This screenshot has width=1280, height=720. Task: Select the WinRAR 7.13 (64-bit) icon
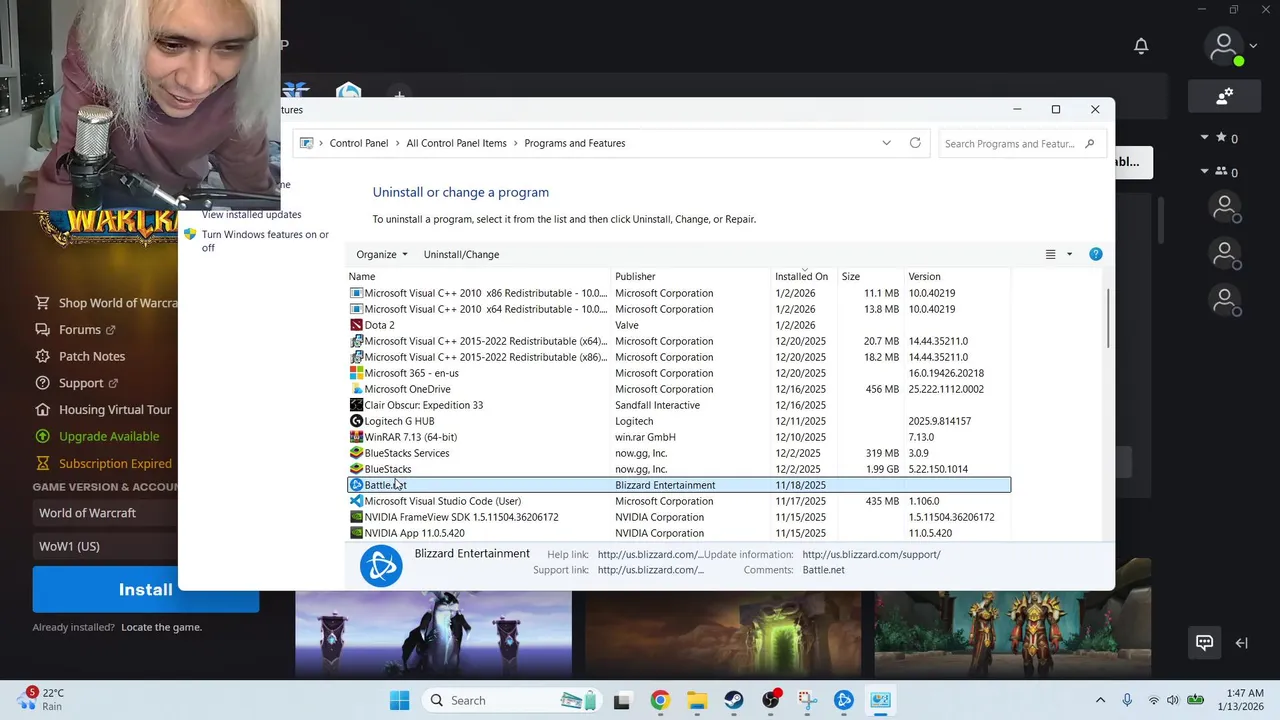356,437
